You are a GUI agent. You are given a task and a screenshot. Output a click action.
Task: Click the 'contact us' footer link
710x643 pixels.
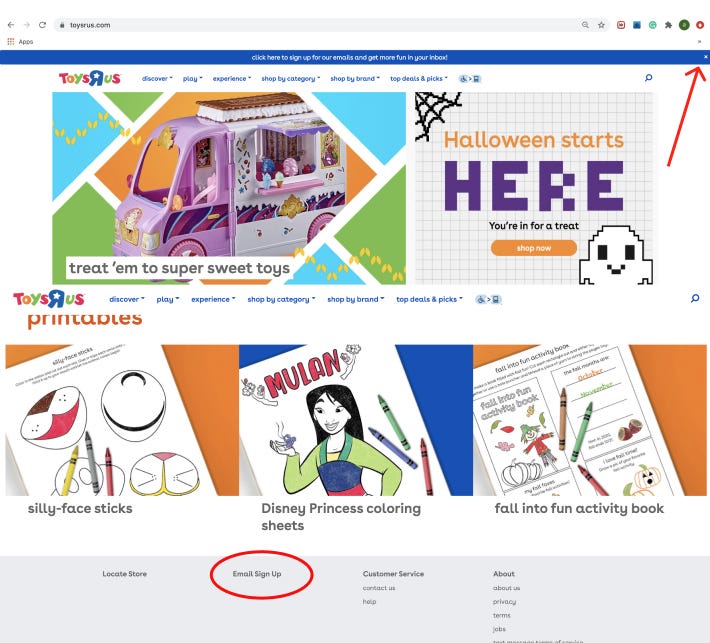pos(379,588)
